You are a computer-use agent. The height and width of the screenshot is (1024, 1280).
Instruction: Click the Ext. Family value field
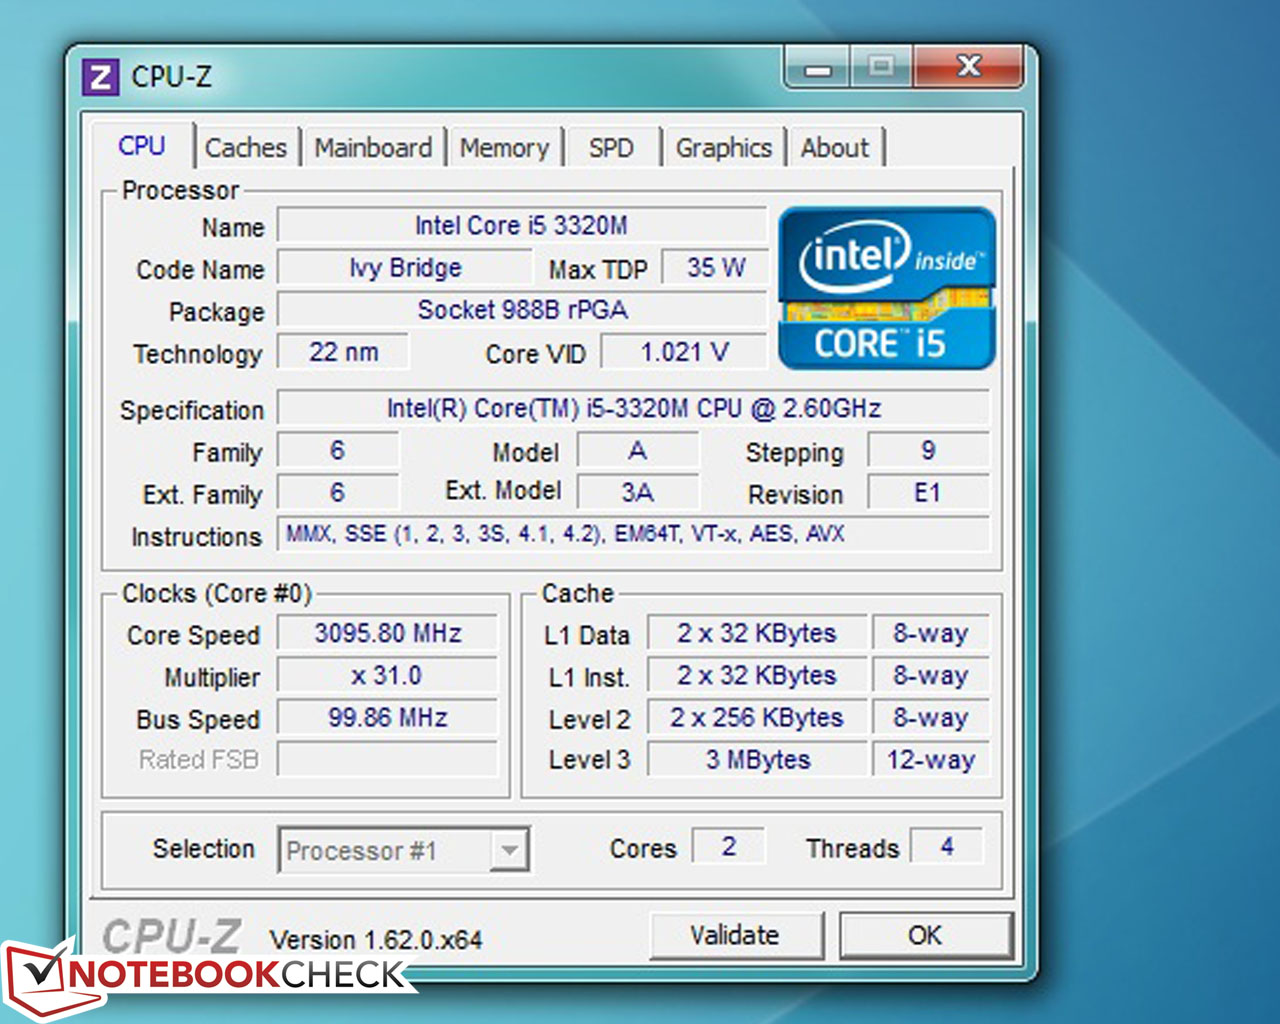click(x=338, y=493)
